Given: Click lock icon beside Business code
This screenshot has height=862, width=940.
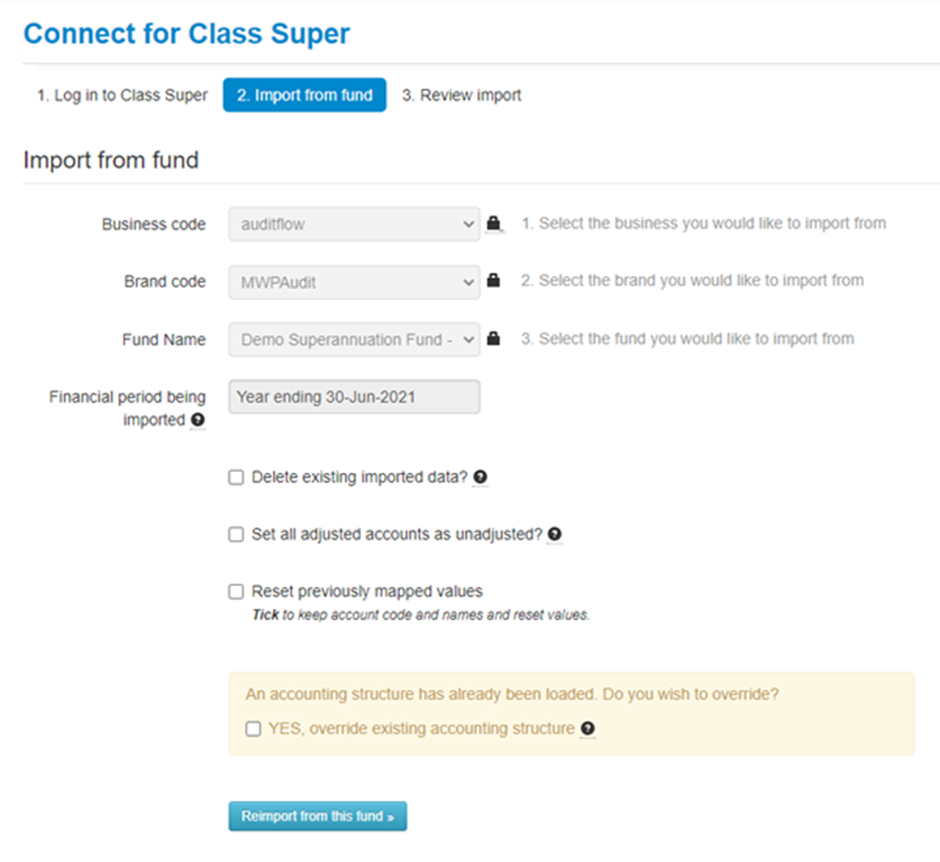Looking at the screenshot, I should [x=493, y=224].
